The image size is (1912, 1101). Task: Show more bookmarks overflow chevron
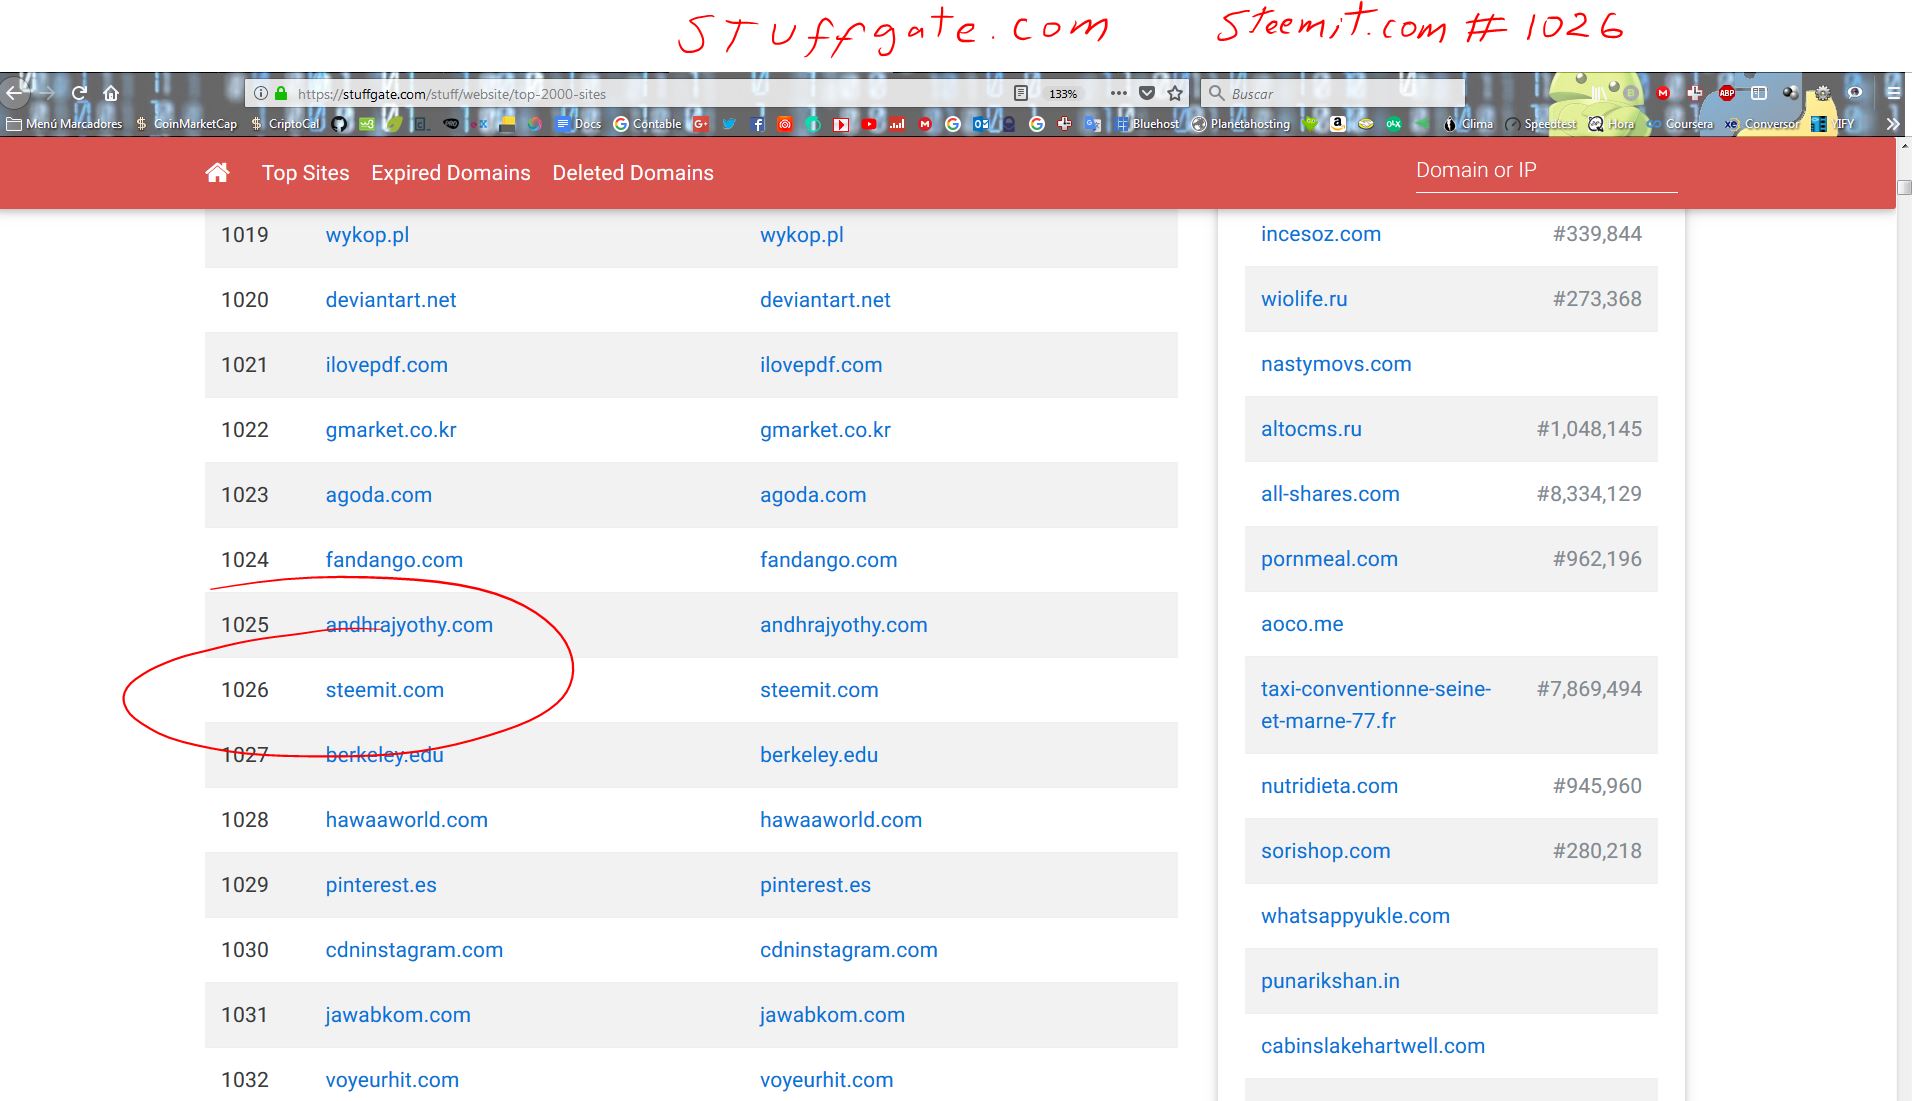point(1892,124)
